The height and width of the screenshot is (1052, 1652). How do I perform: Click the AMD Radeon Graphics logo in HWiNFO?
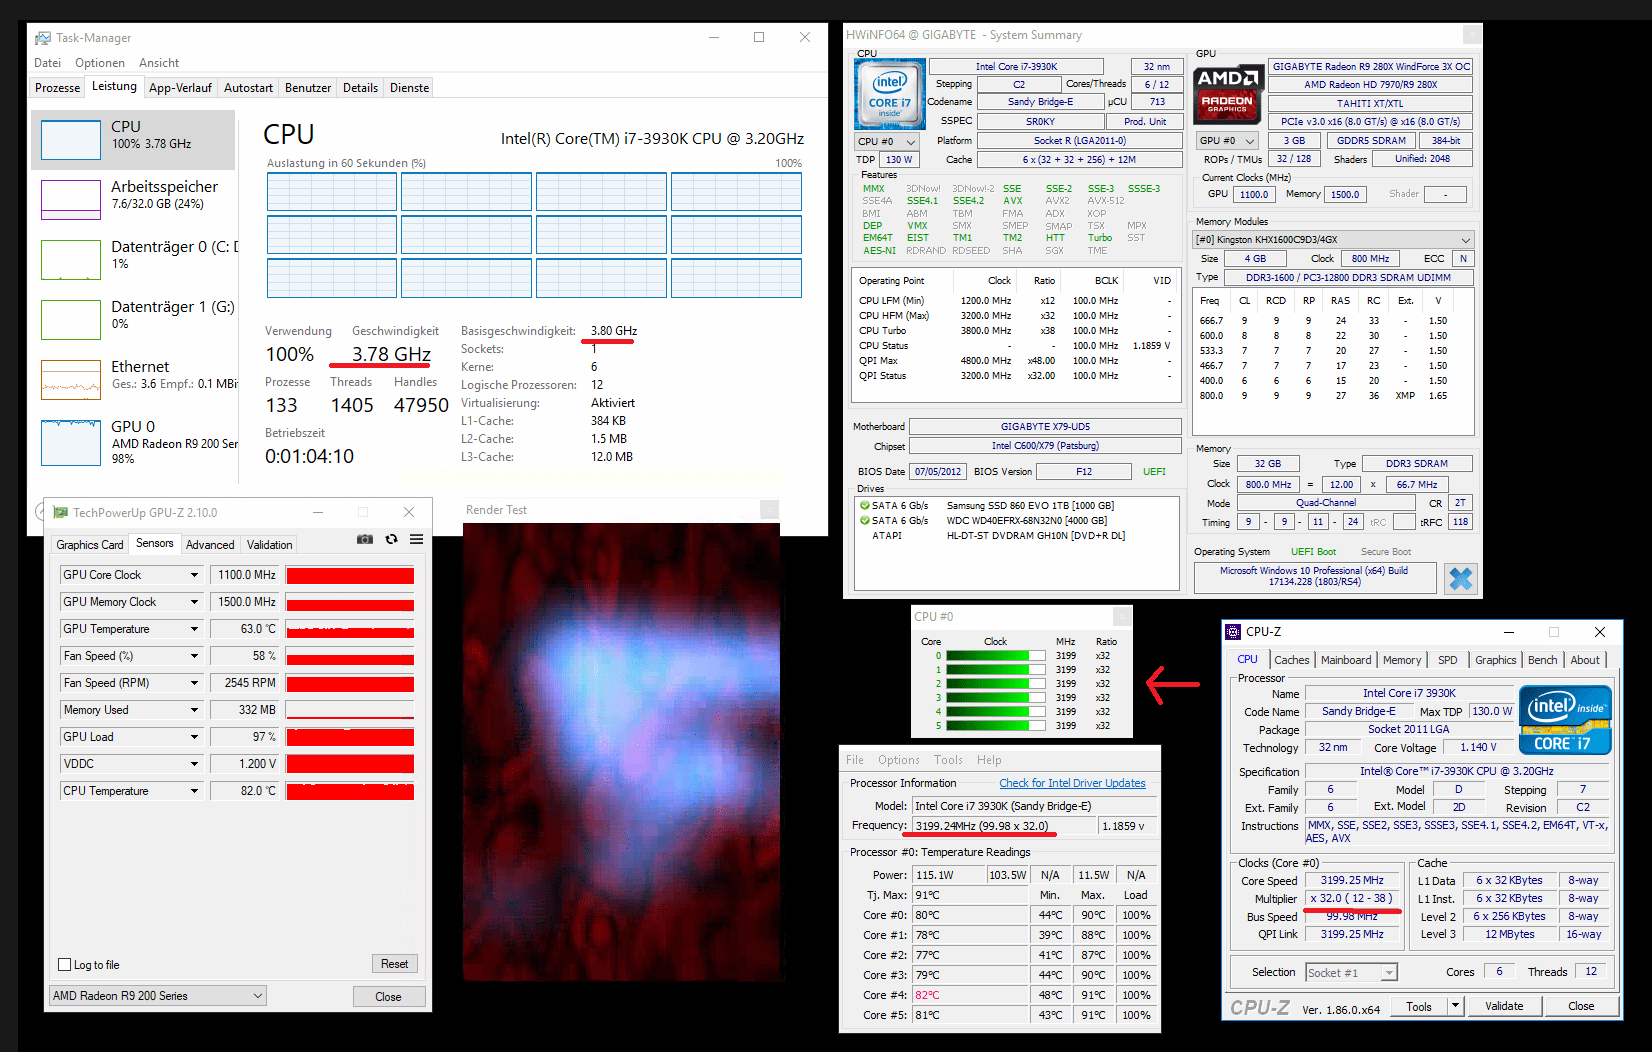tap(1228, 95)
